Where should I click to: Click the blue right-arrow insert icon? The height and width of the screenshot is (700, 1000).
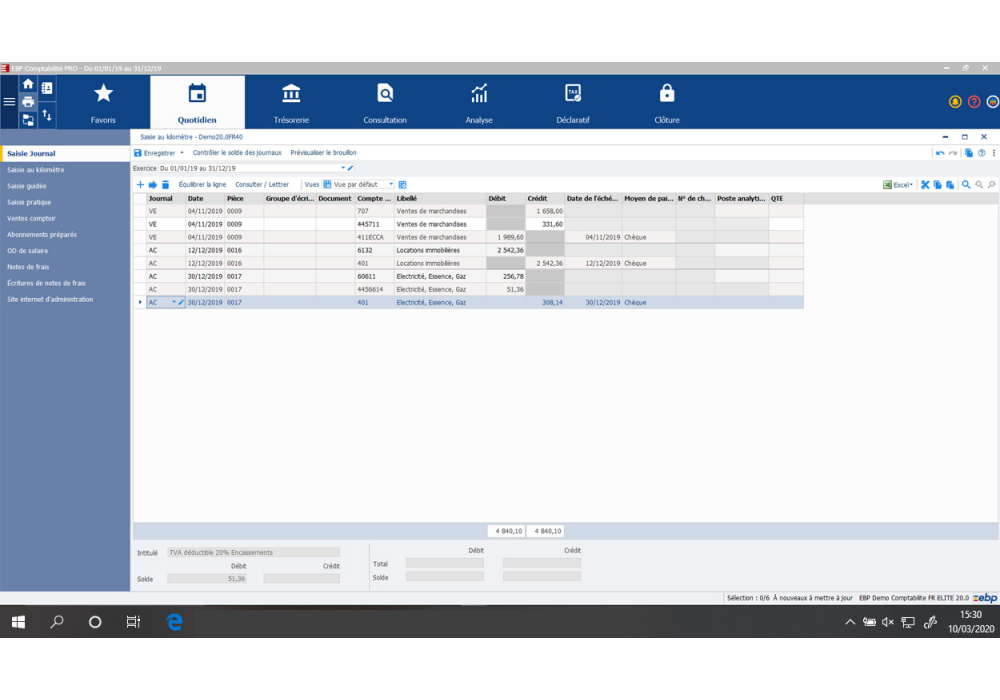(152, 185)
